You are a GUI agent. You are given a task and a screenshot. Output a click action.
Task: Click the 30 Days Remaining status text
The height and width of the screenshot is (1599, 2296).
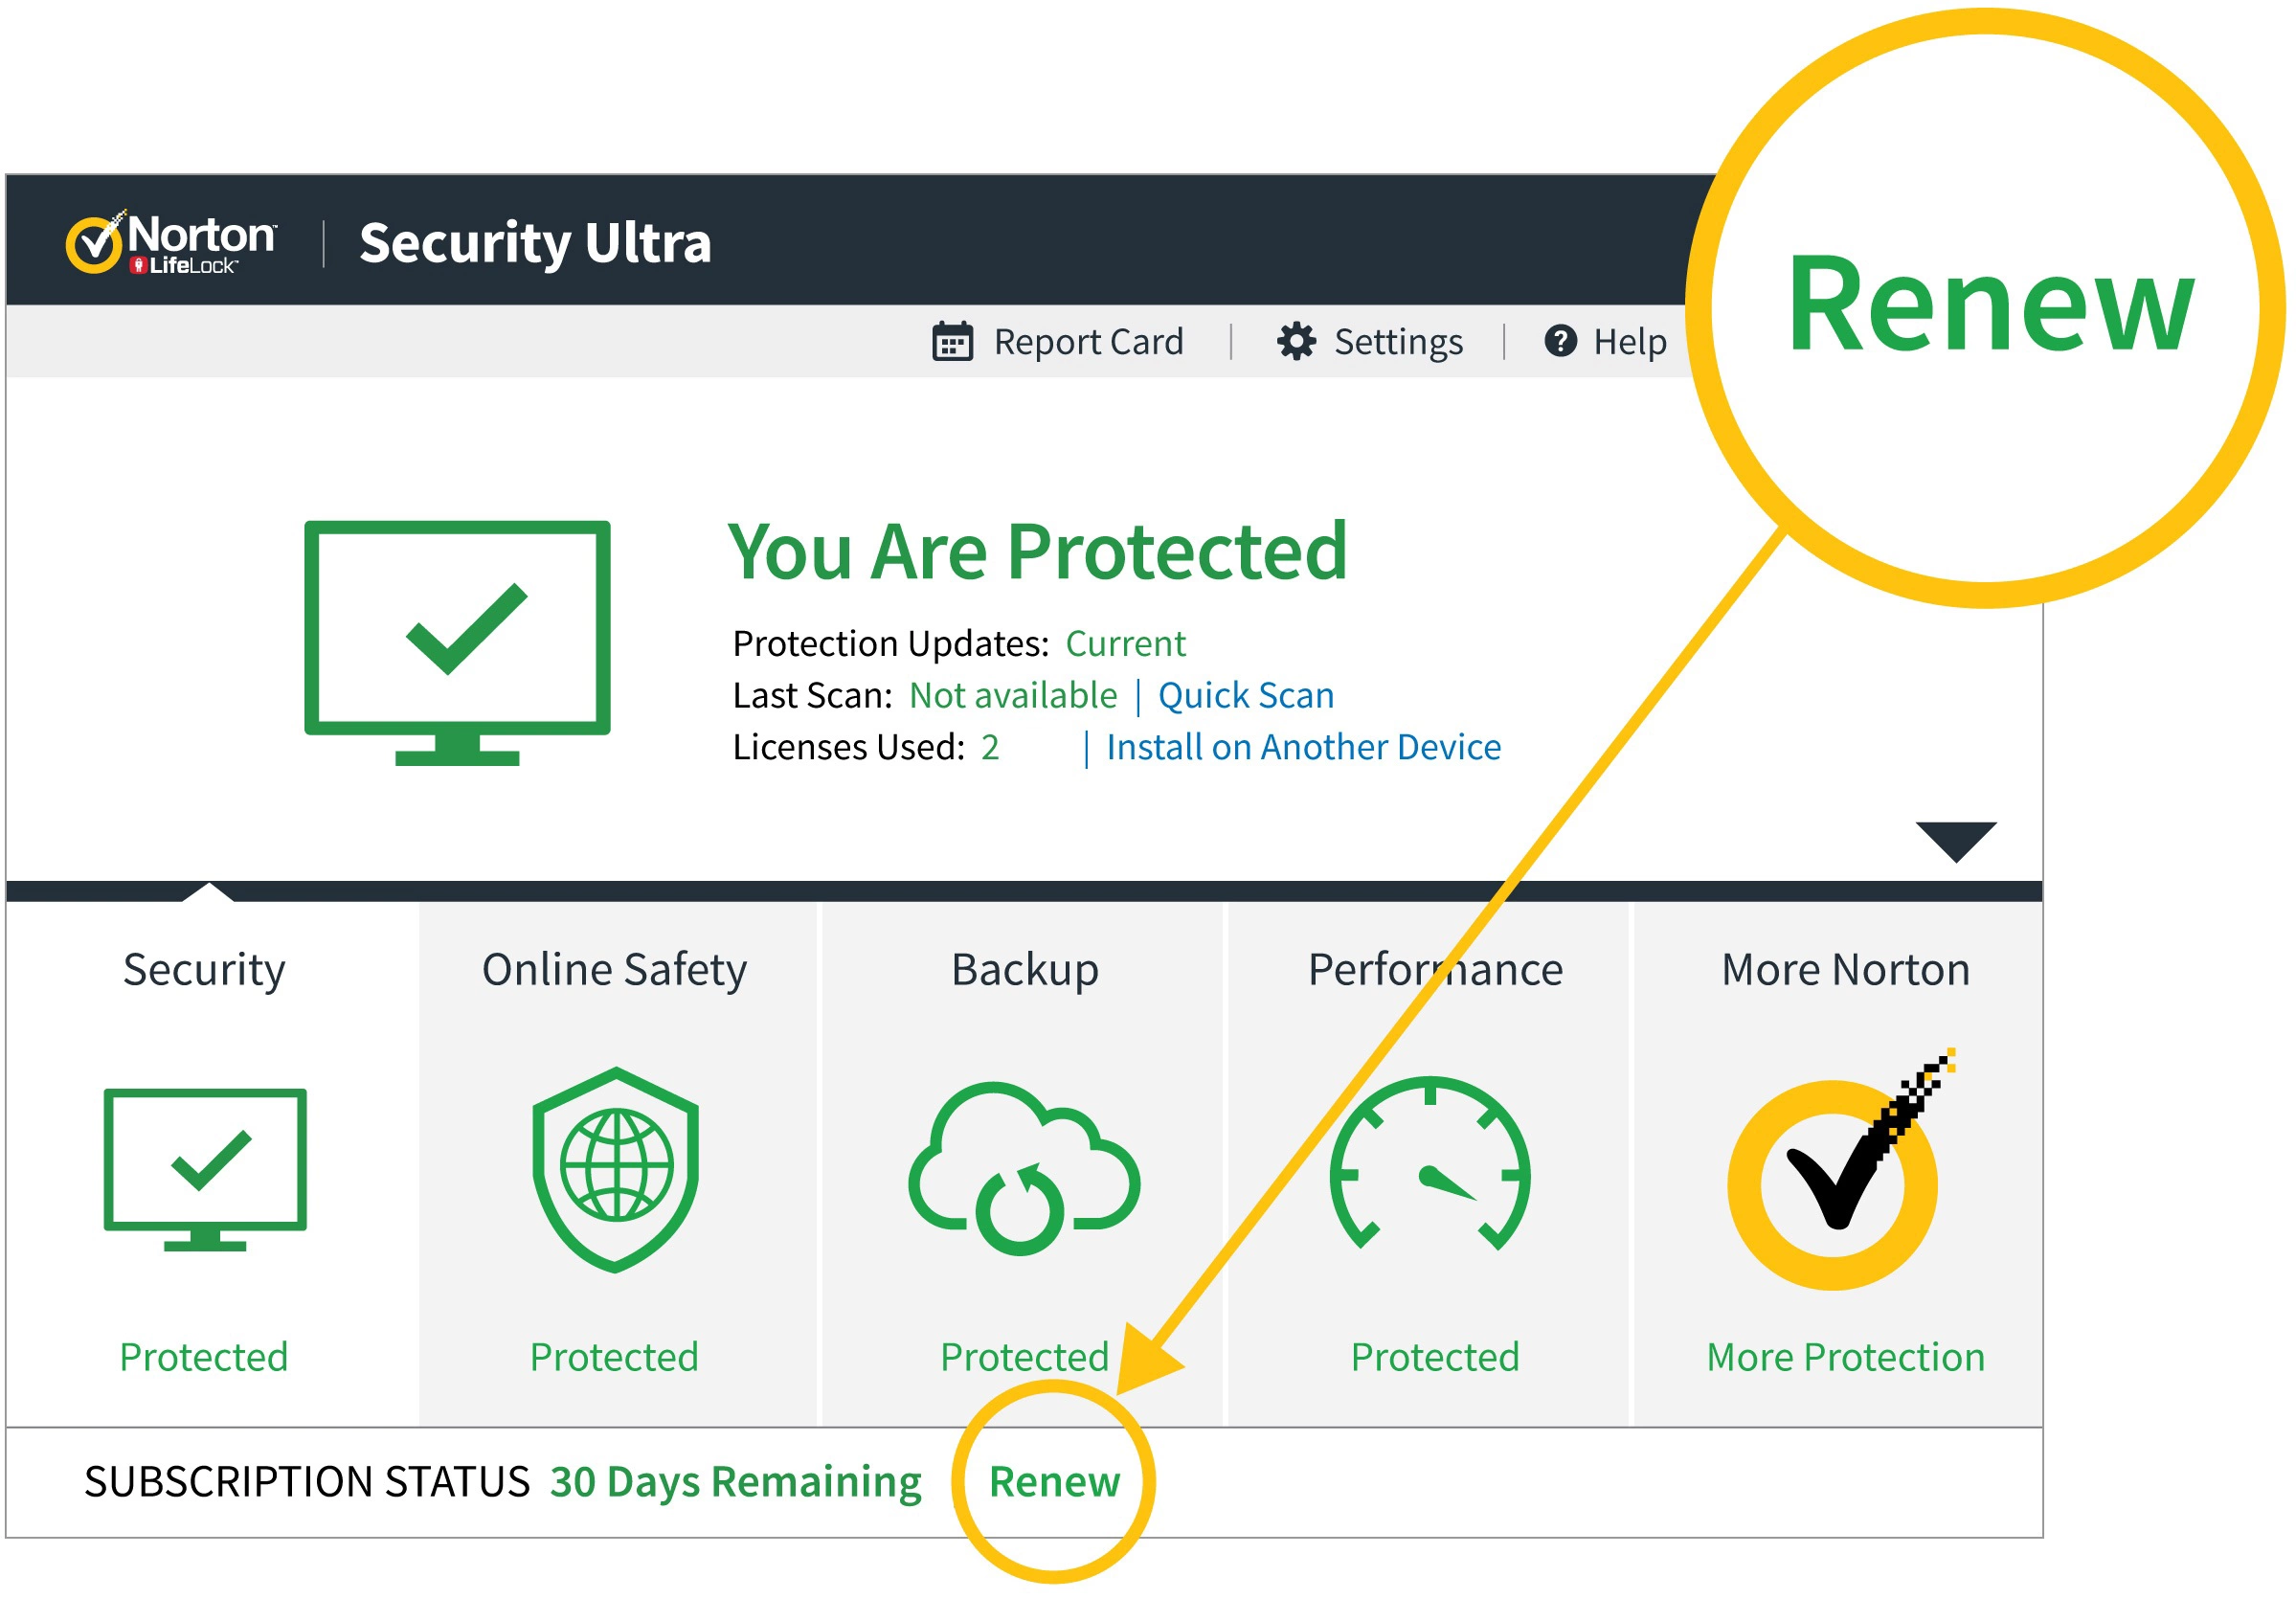[x=735, y=1482]
